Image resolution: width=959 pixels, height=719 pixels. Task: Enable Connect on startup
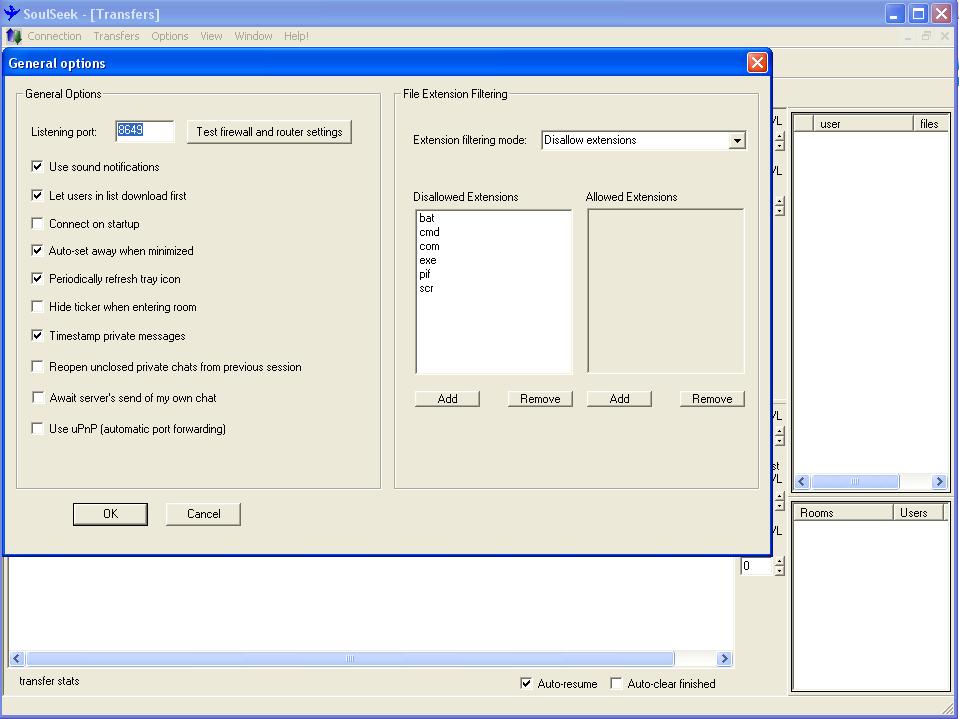tap(37, 224)
